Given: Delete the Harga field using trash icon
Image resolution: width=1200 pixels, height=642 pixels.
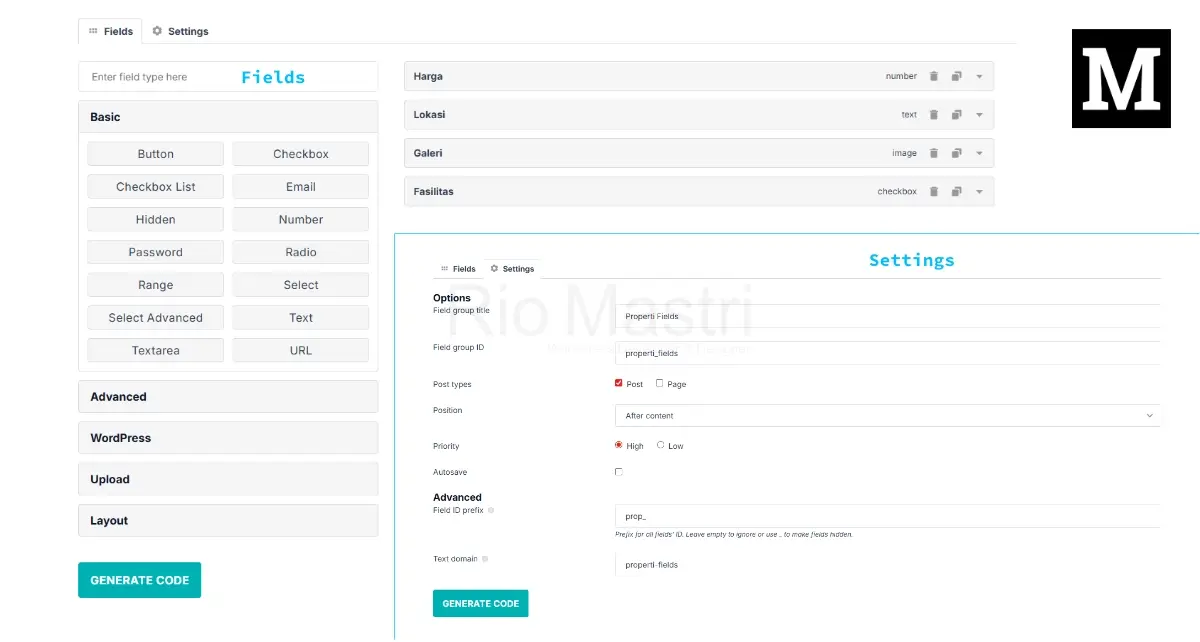Looking at the screenshot, I should pyautogui.click(x=934, y=76).
